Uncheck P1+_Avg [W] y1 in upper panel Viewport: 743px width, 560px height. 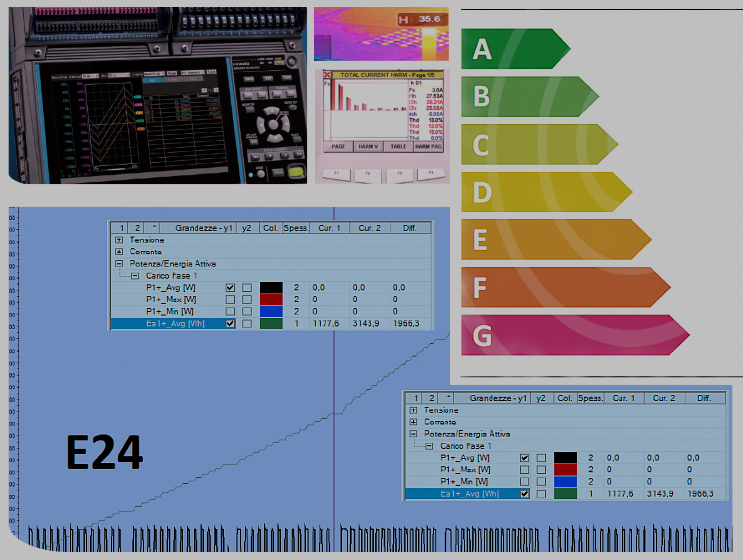click(x=230, y=288)
